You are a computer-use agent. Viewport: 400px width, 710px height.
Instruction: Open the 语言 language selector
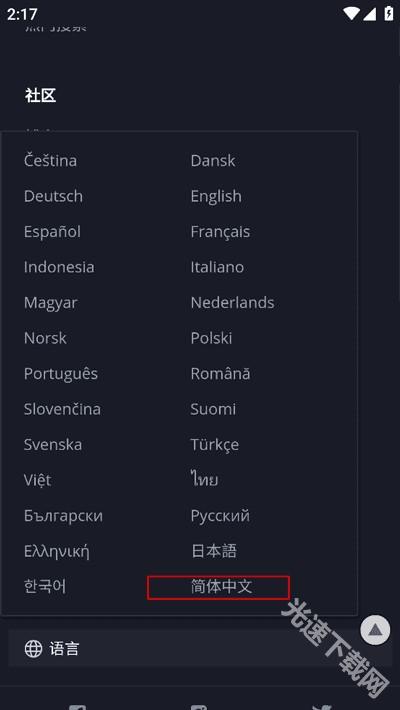(x=200, y=648)
